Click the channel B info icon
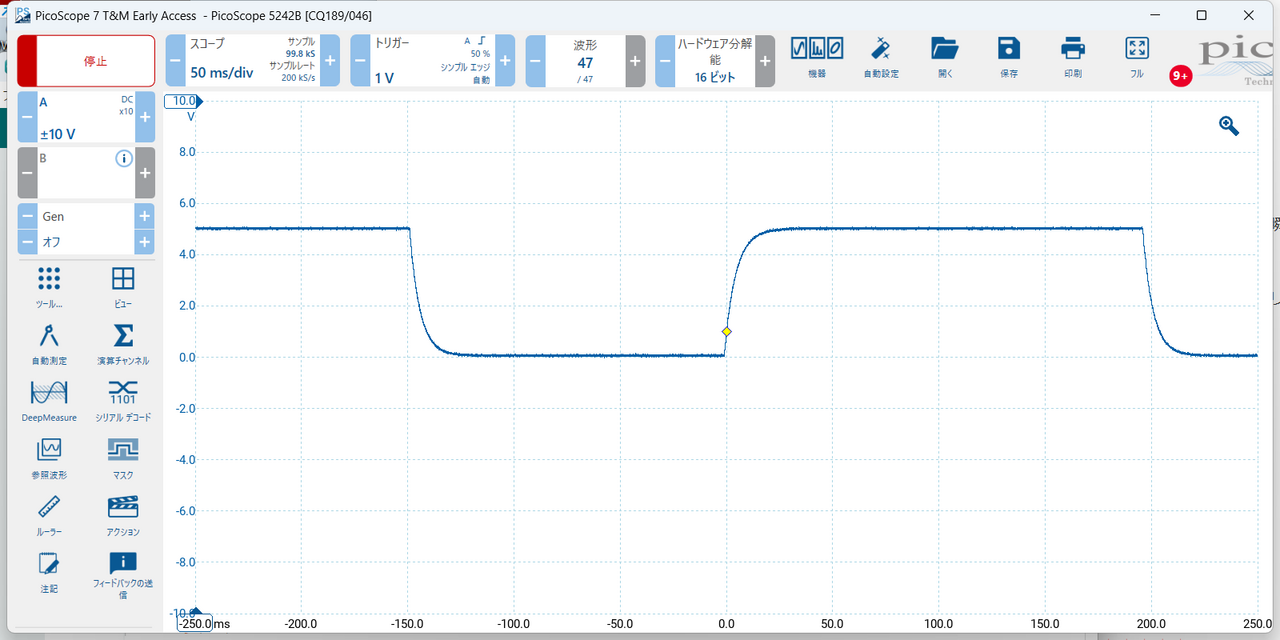This screenshot has height=640, width=1280. 123,159
